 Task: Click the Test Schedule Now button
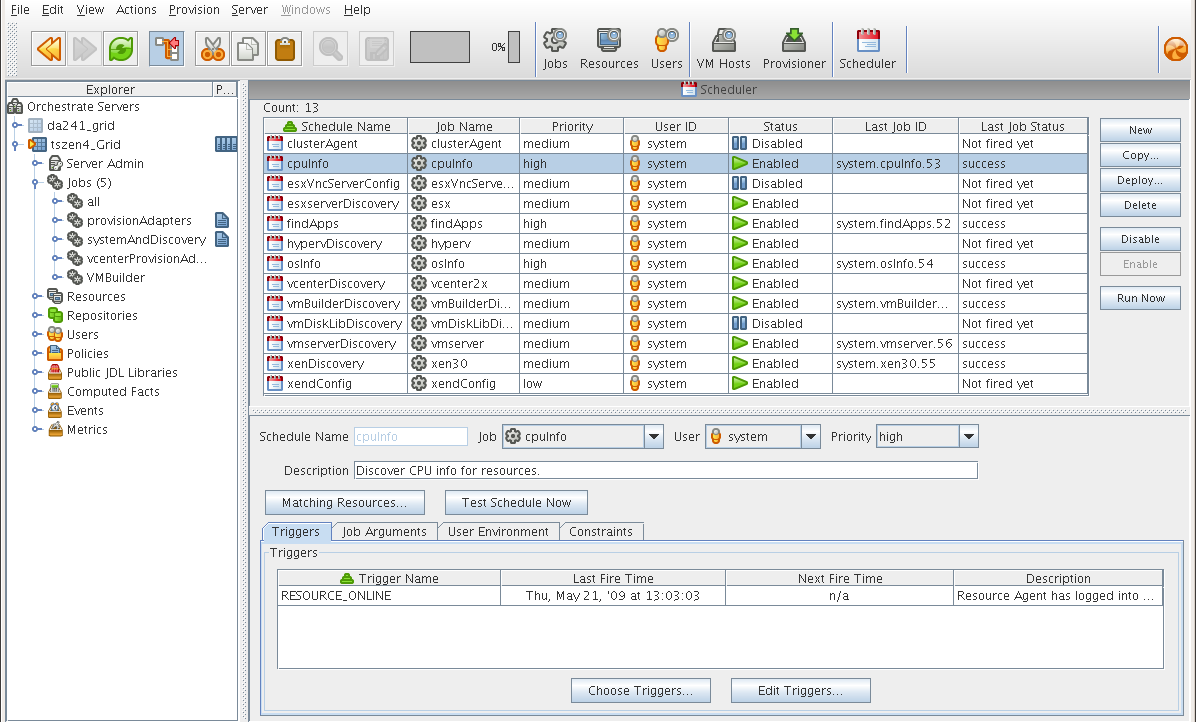[x=516, y=502]
